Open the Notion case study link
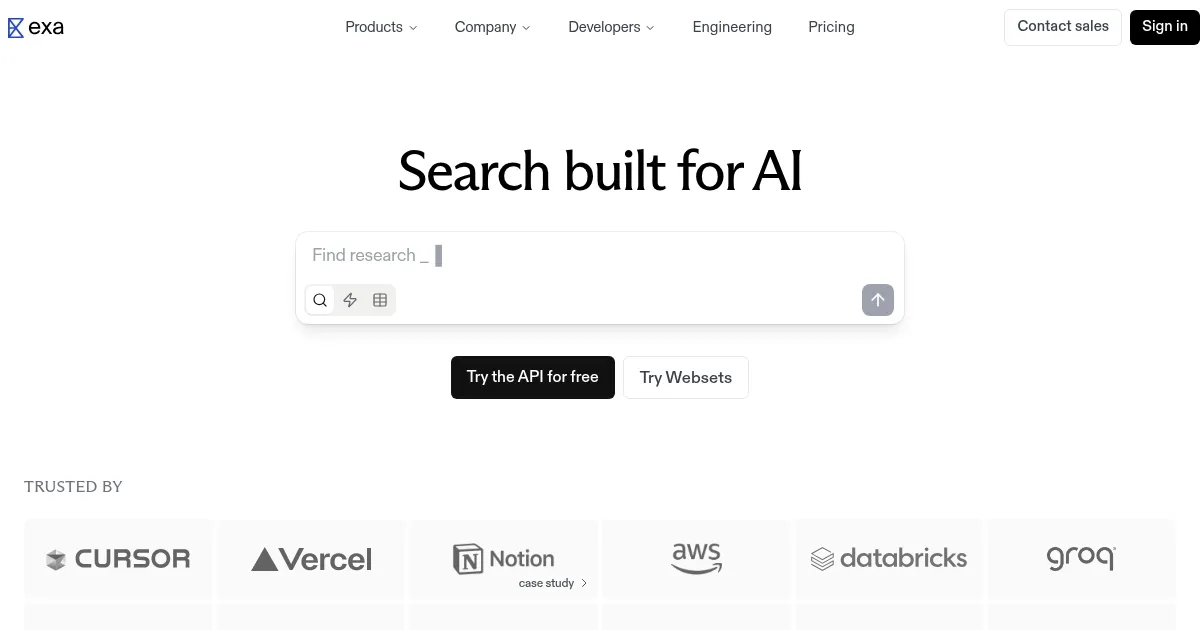 coord(551,583)
